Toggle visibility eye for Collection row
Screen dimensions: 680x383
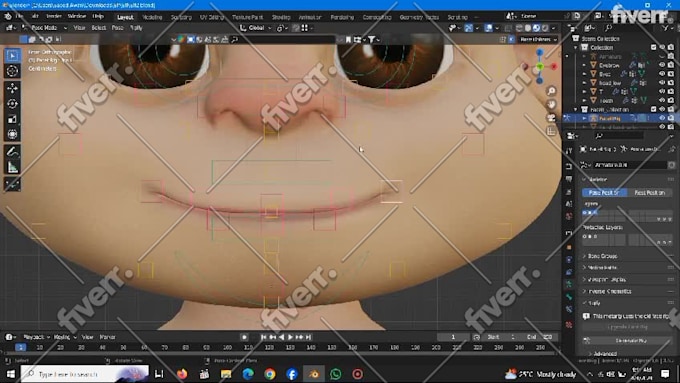click(x=662, y=47)
